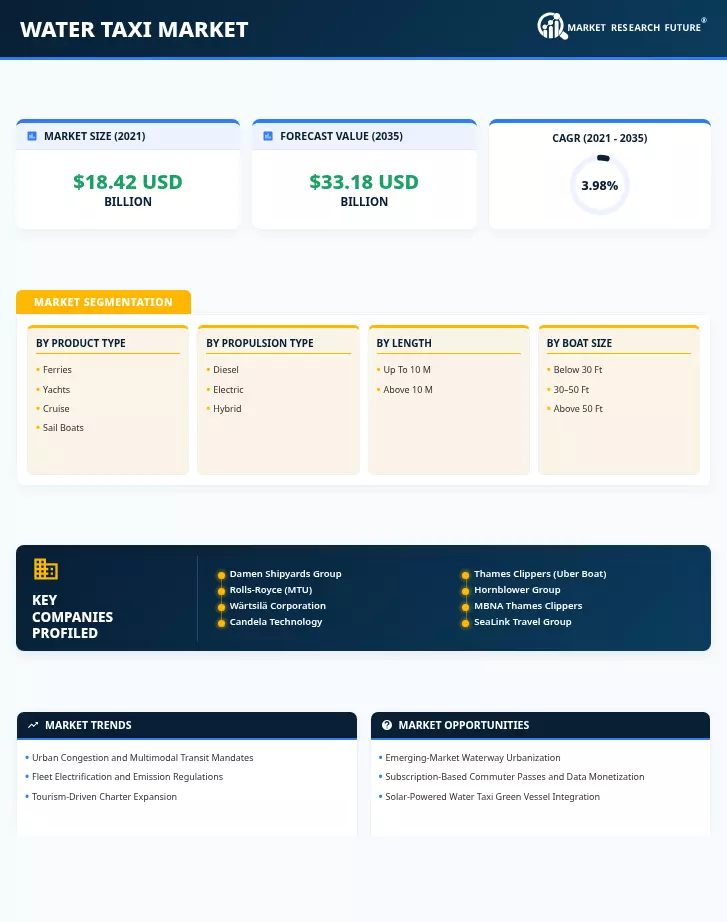The height and width of the screenshot is (922, 727).
Task: Click the CAGR (2021 - 2035) heading
Action: click(x=599, y=138)
